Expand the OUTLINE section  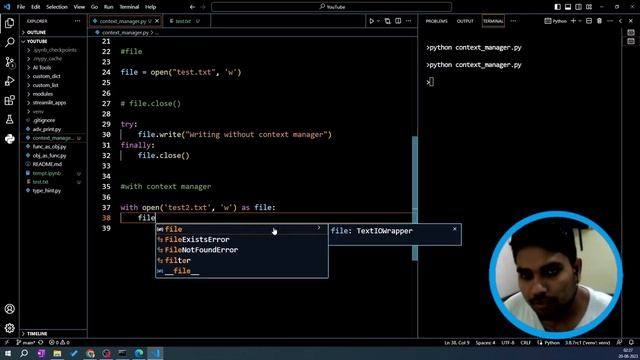53,32
